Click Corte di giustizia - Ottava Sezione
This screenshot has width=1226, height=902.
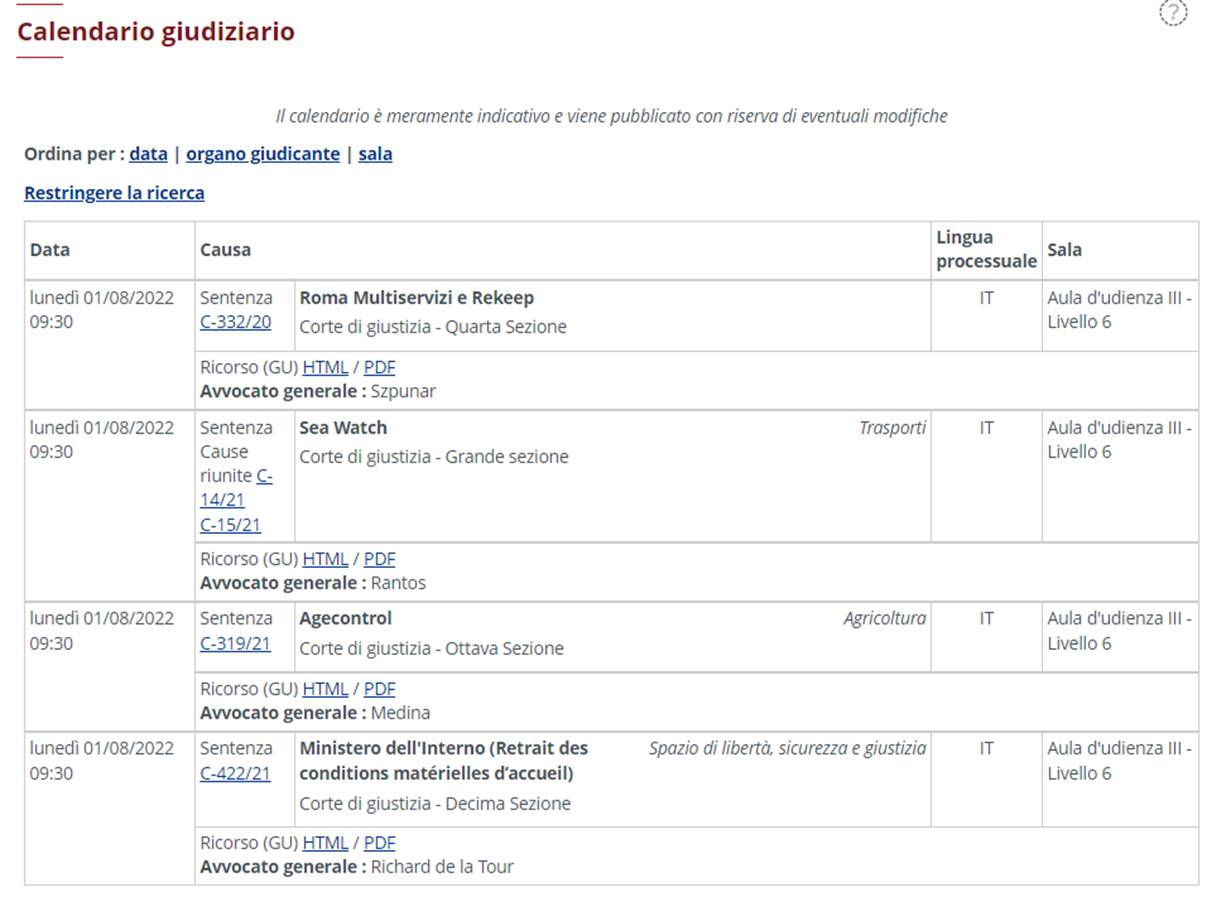(x=432, y=648)
